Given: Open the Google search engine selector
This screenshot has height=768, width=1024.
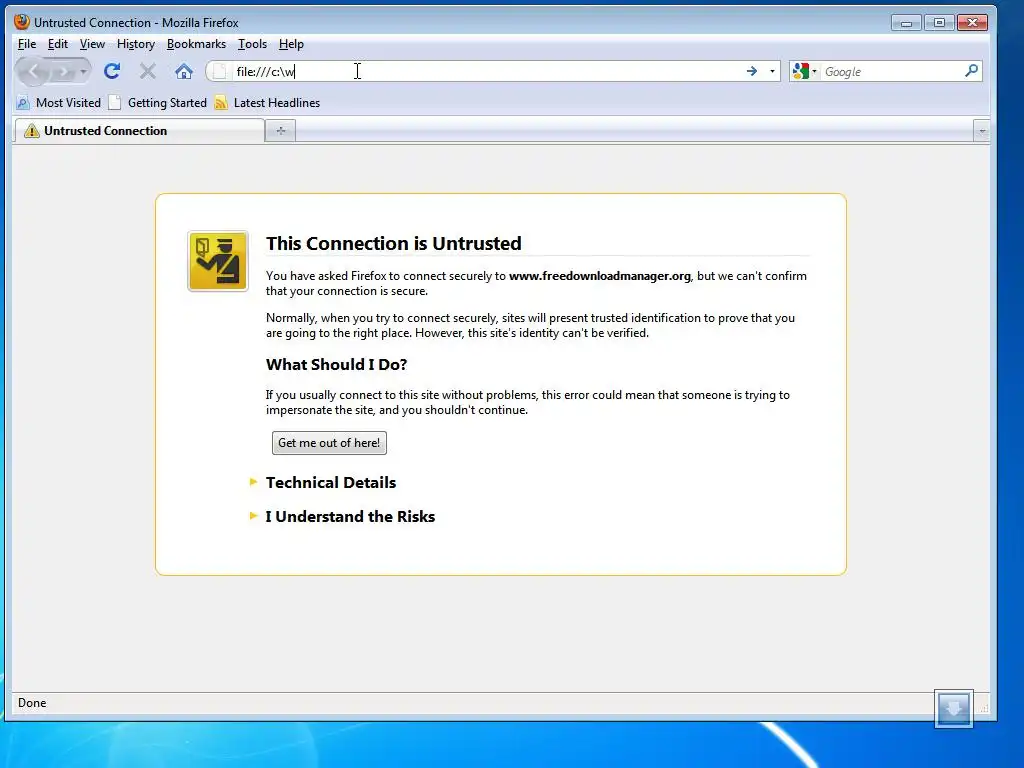Looking at the screenshot, I should (805, 71).
